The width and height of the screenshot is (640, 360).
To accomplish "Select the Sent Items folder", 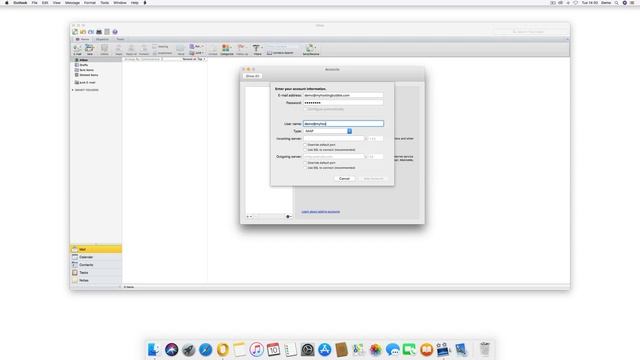I will point(96,70).
